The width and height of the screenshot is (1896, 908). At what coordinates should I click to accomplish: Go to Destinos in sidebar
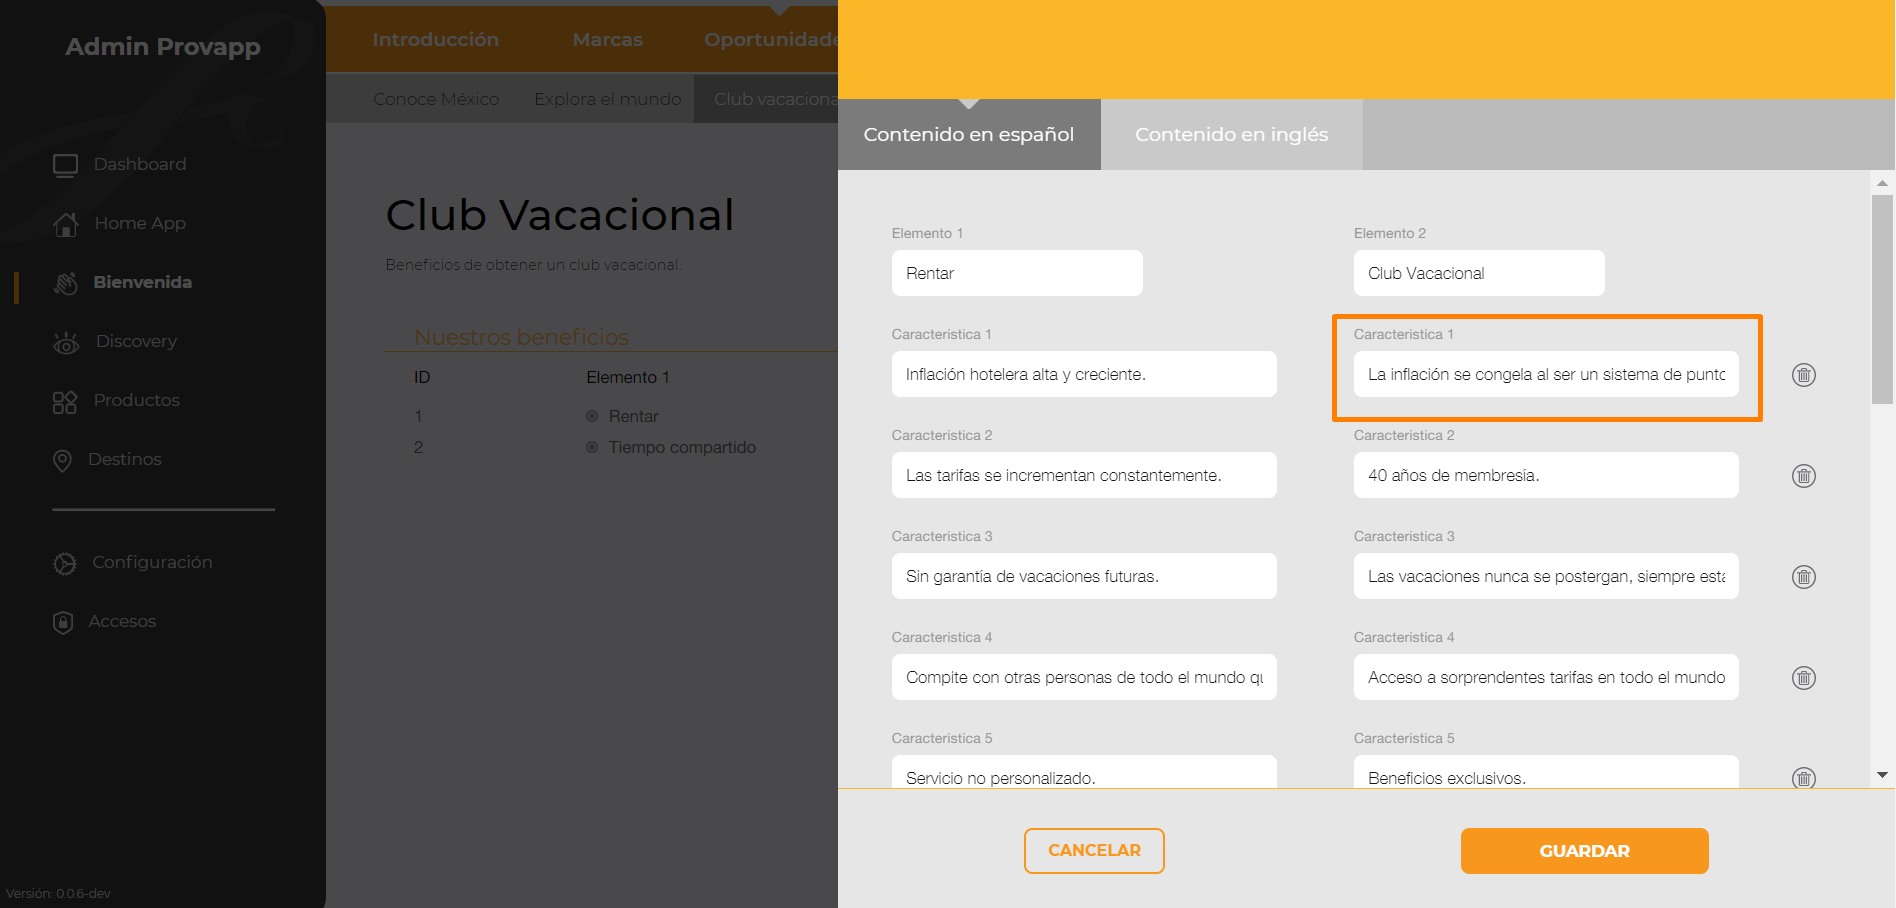125,459
